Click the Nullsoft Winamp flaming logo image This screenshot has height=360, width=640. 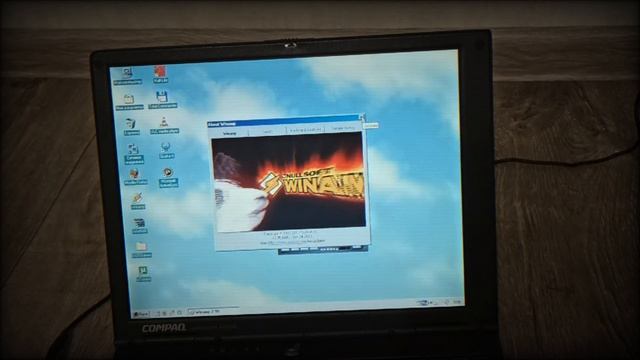[x=288, y=182]
